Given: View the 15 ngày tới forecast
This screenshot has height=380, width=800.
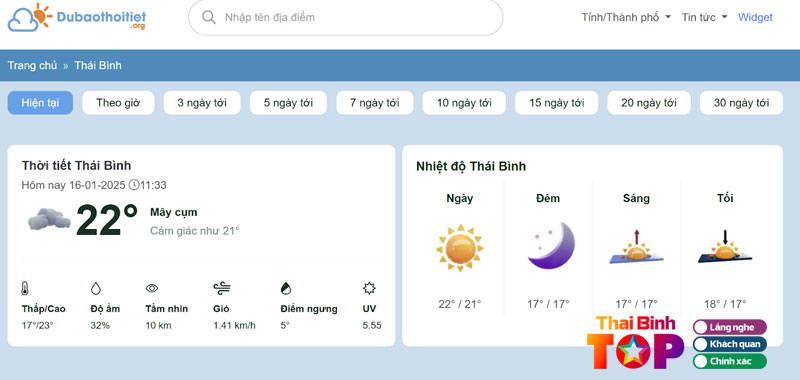Looking at the screenshot, I should [556, 103].
